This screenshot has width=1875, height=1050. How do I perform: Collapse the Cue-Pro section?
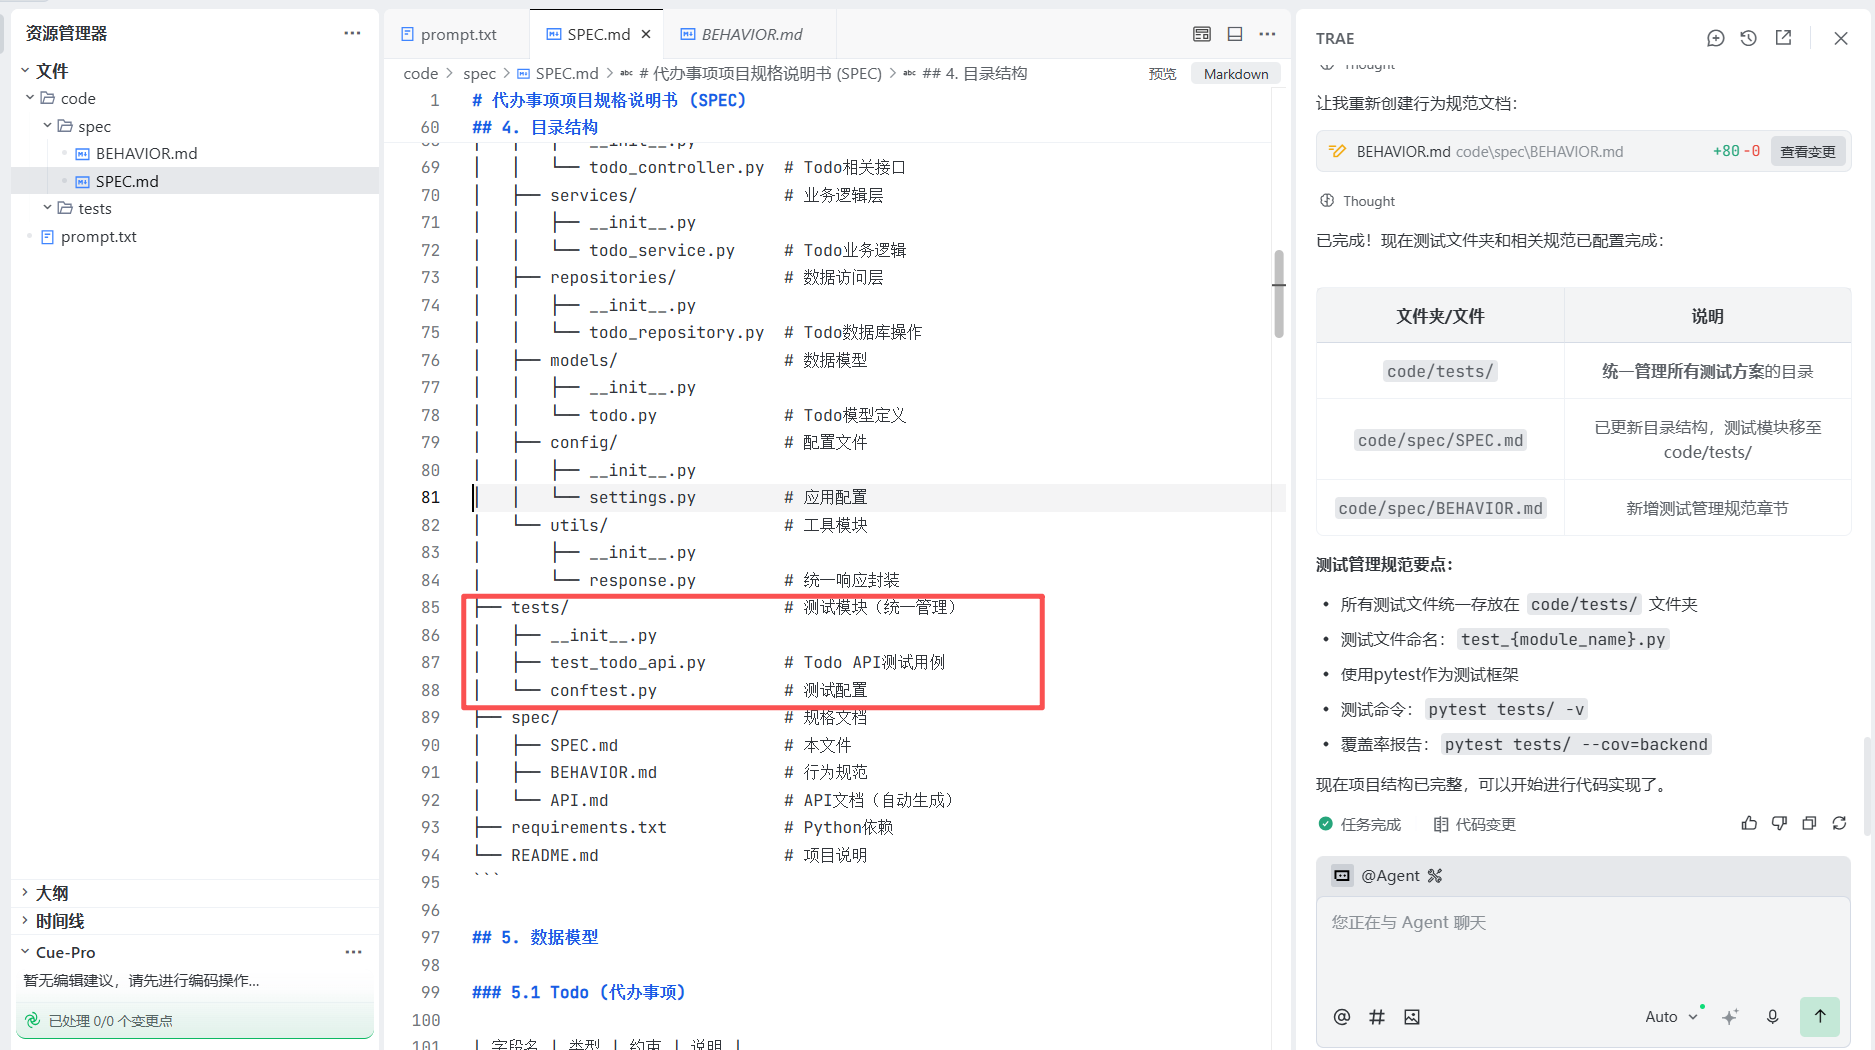click(25, 951)
